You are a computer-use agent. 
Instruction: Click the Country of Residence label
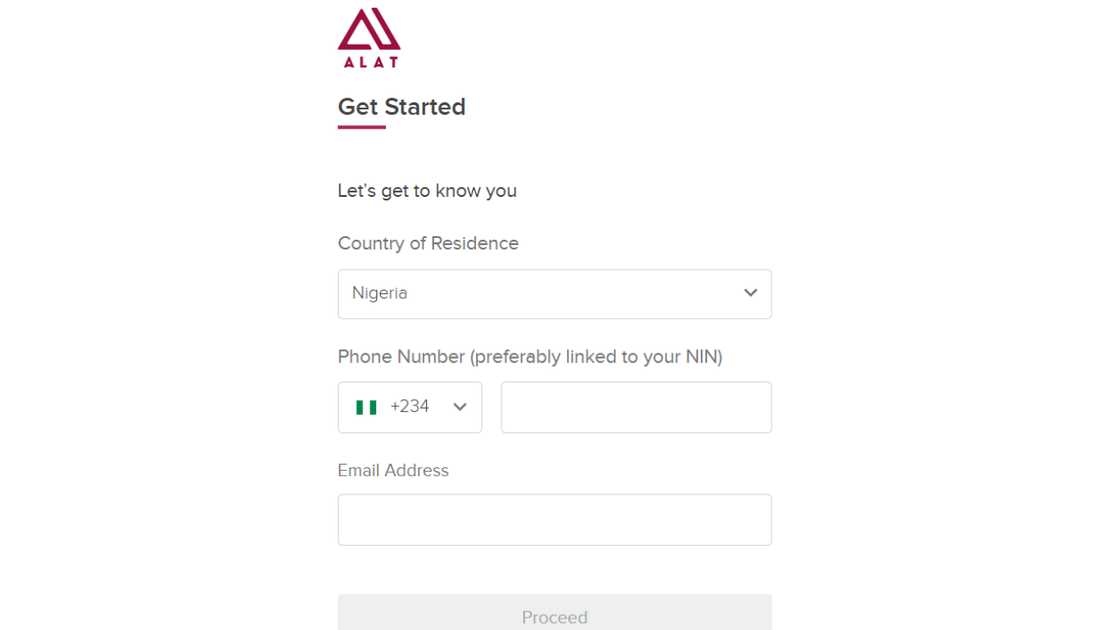point(428,243)
